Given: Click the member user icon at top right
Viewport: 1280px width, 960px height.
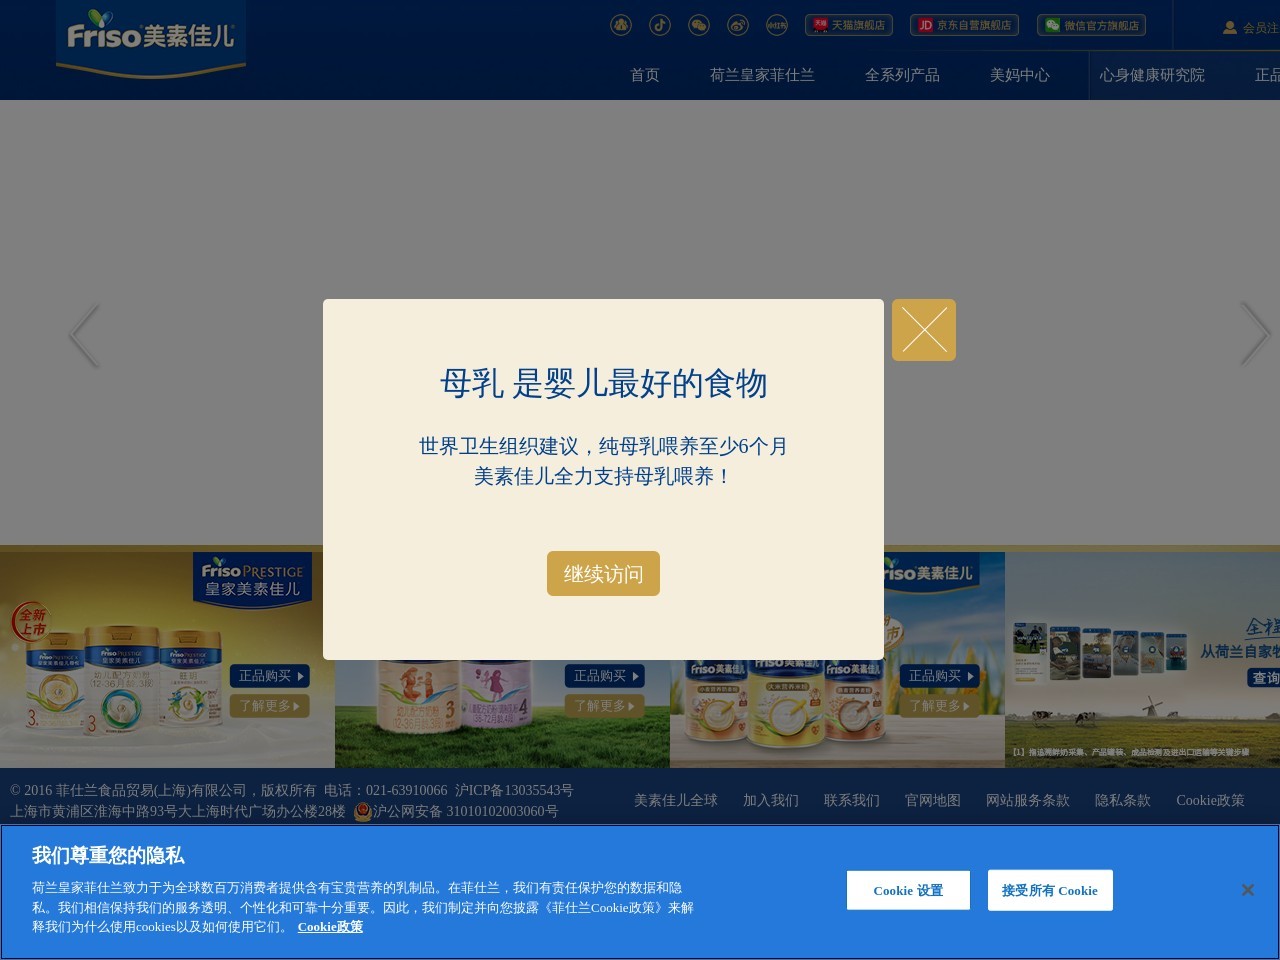Looking at the screenshot, I should pos(1230,27).
